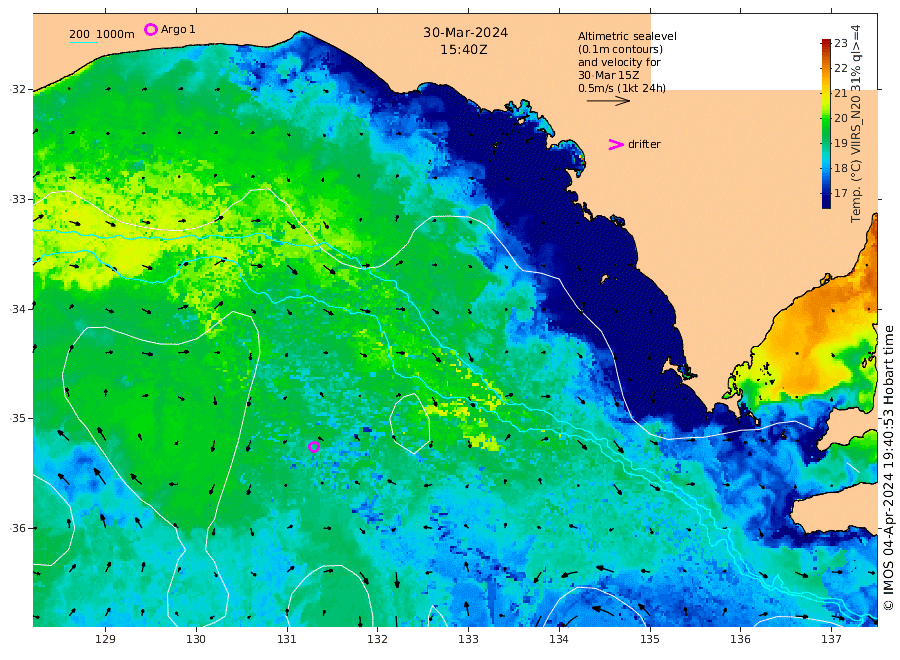Click the latitude axis label -32
This screenshot has height=660, width=900.
[18, 89]
